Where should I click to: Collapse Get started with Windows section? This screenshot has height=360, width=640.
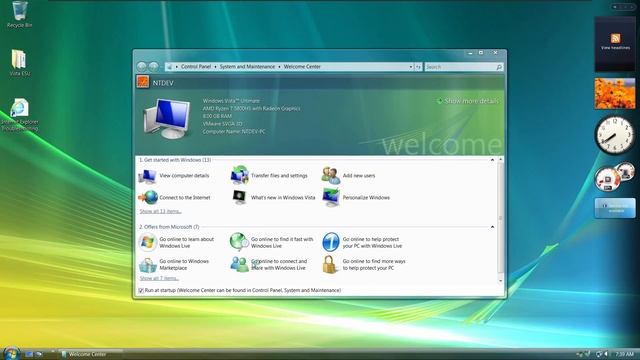(492, 160)
